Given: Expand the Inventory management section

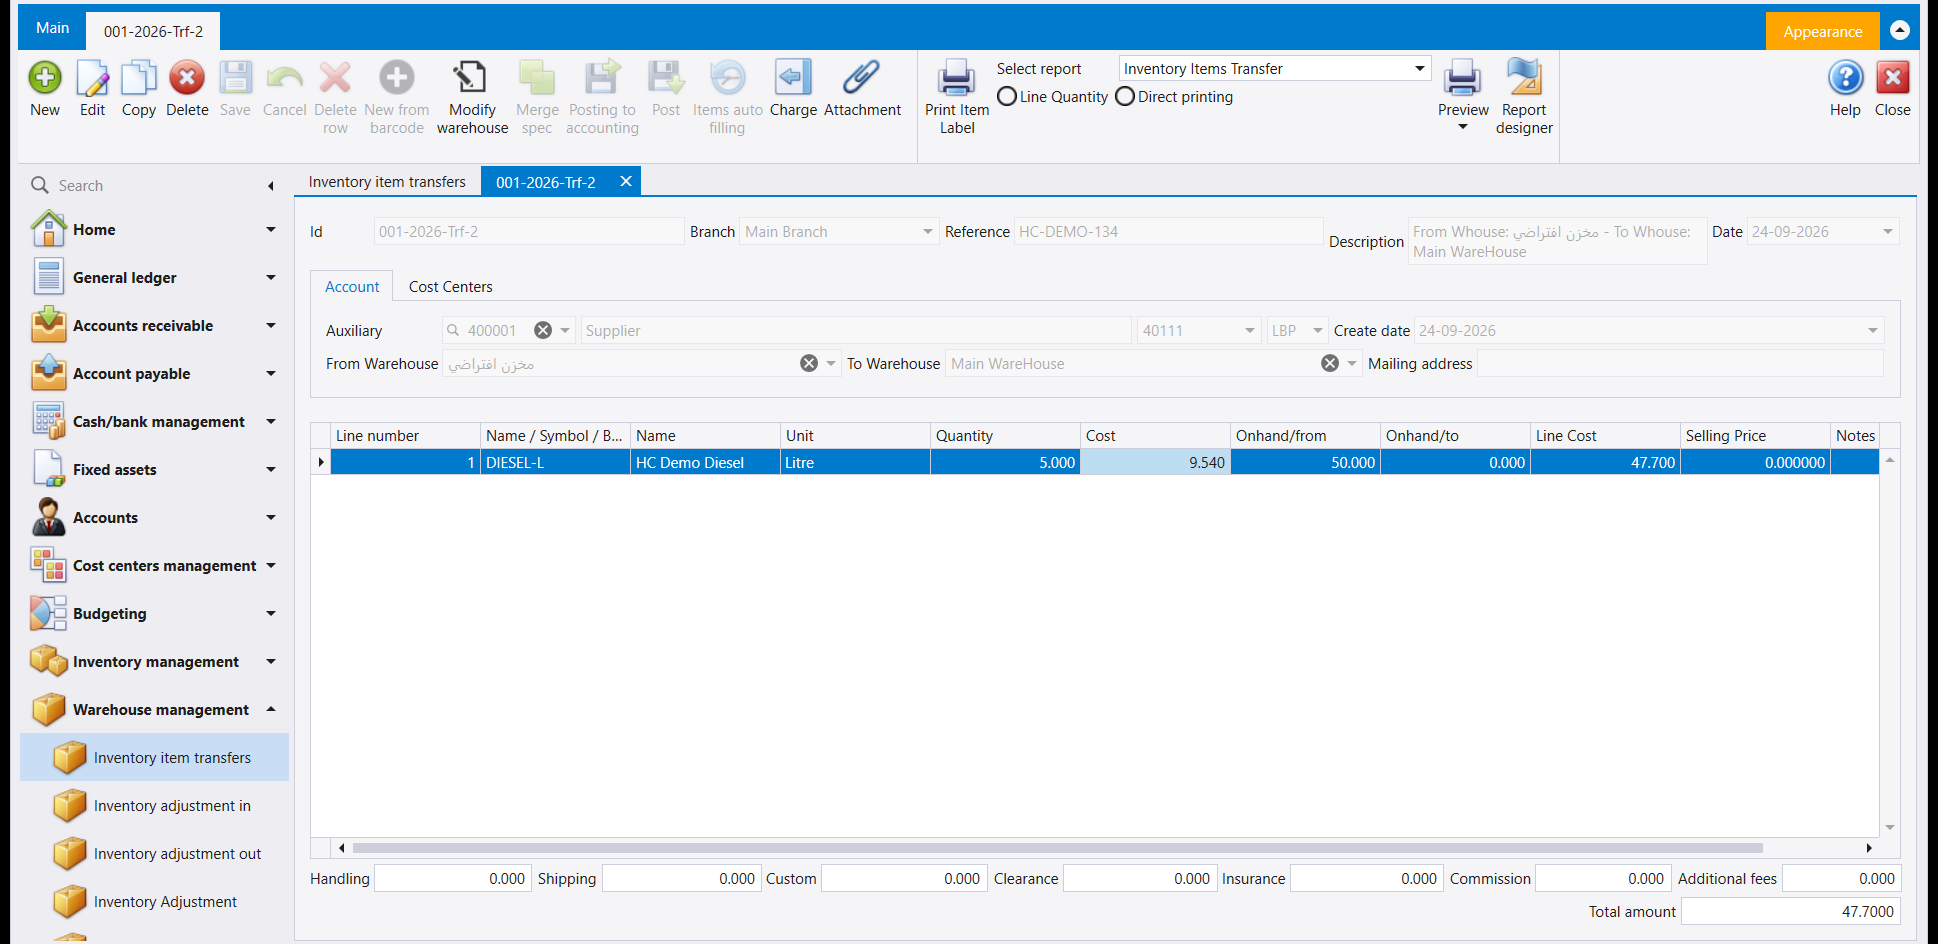Looking at the screenshot, I should (271, 661).
